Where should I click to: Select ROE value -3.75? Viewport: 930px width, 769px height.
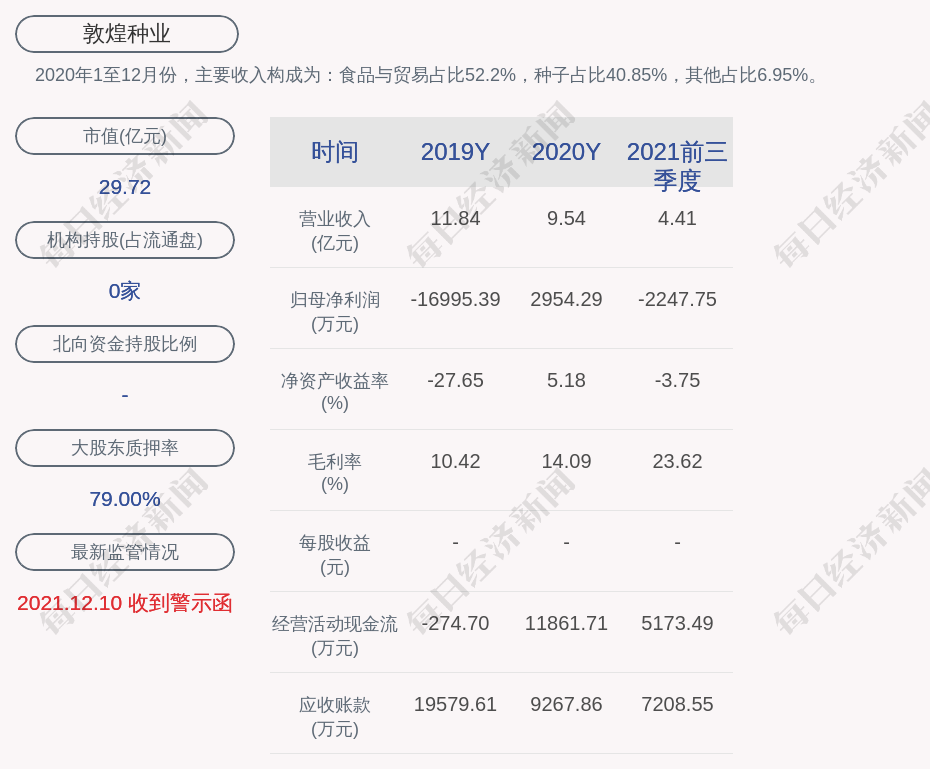point(677,380)
